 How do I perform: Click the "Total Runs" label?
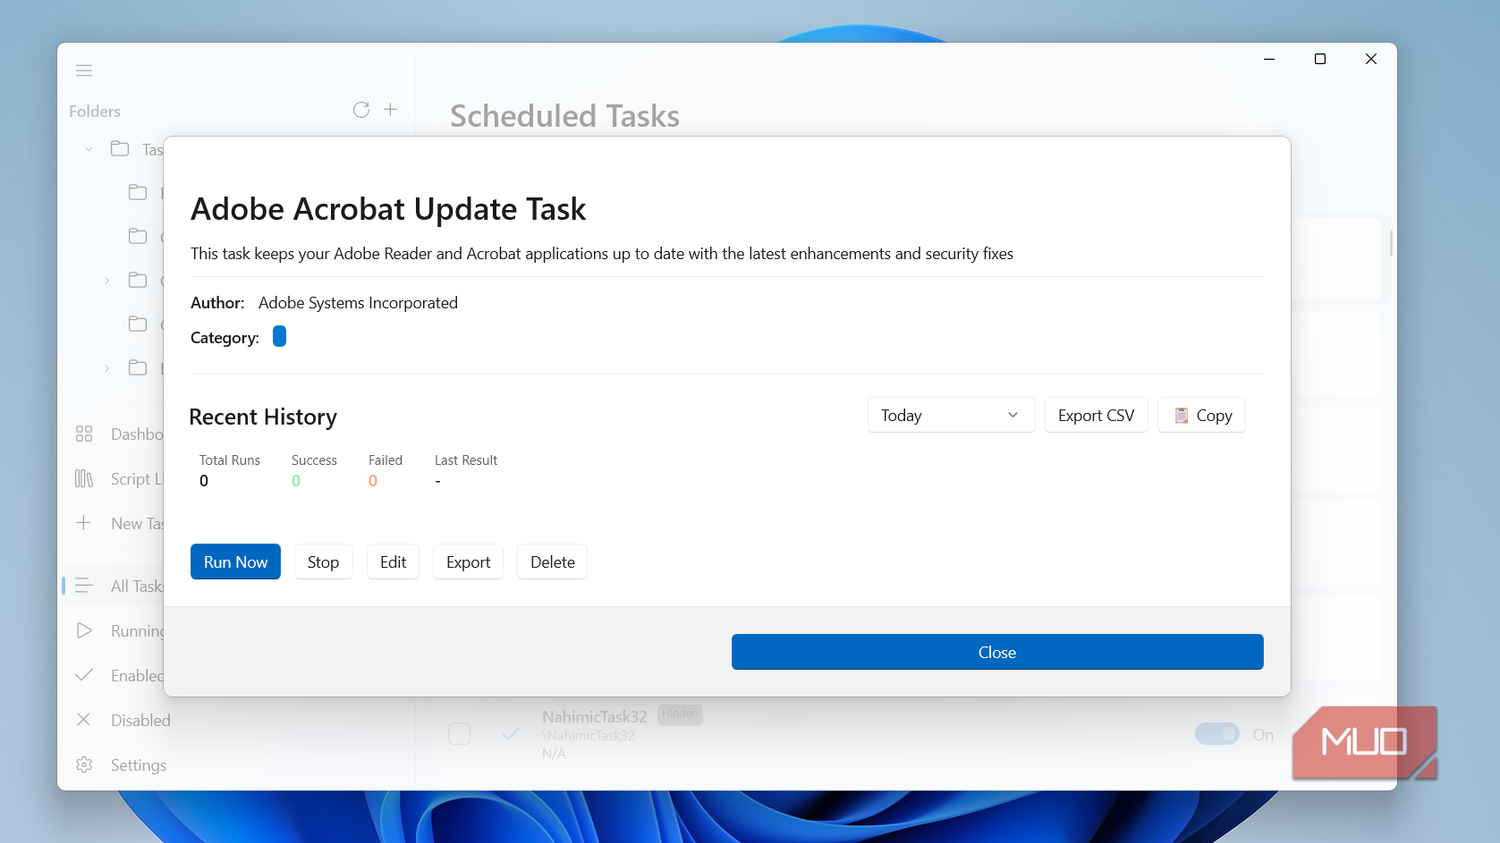point(229,460)
